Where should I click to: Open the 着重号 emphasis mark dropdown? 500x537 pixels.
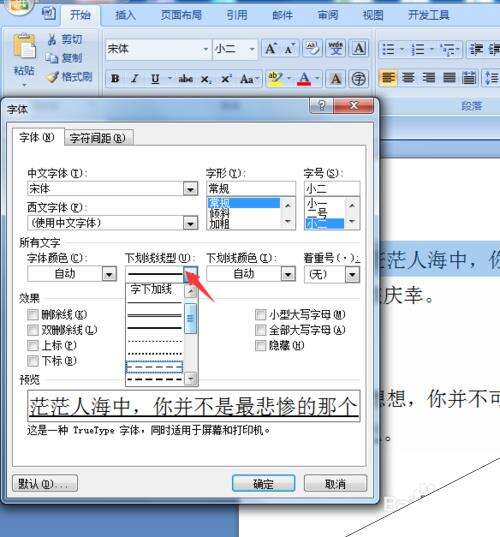pos(352,274)
